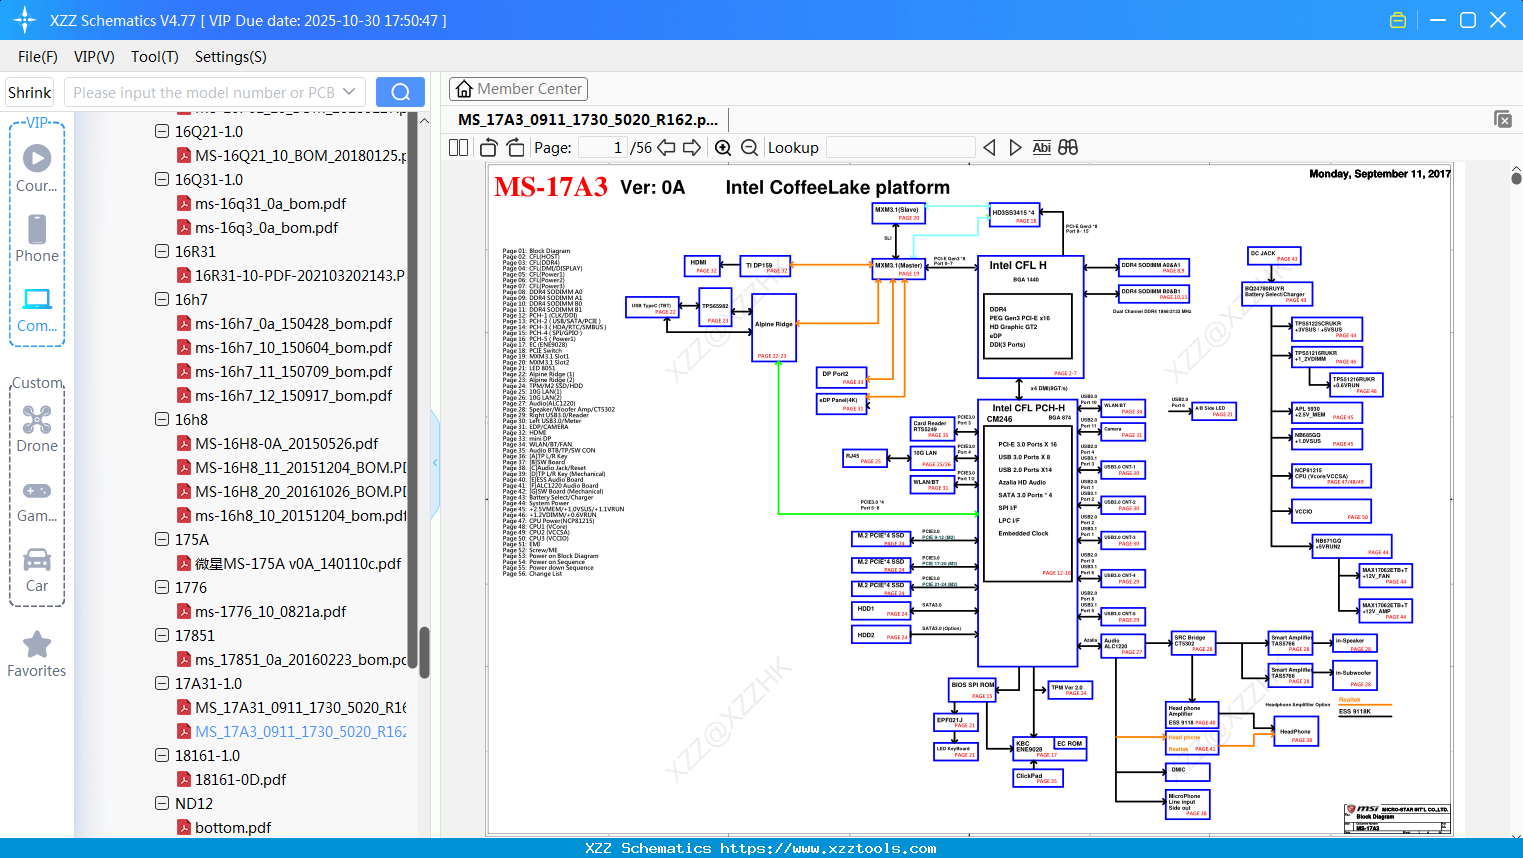
Task: Open ms-1776_10_0821a.pdf
Action: point(270,611)
